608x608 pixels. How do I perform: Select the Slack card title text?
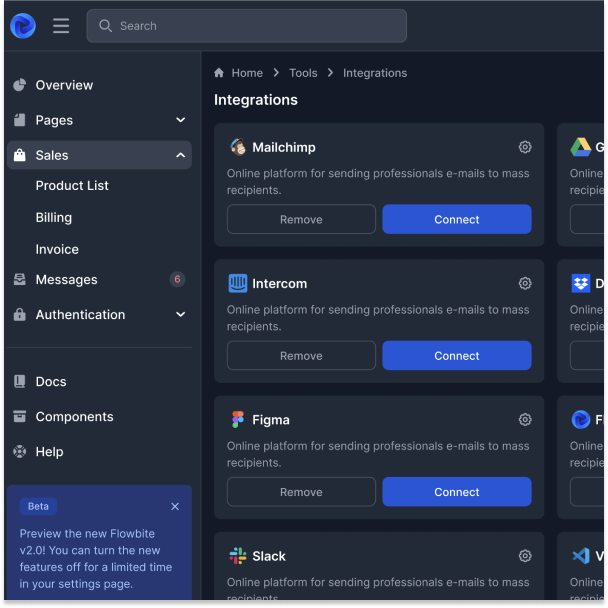(x=269, y=556)
